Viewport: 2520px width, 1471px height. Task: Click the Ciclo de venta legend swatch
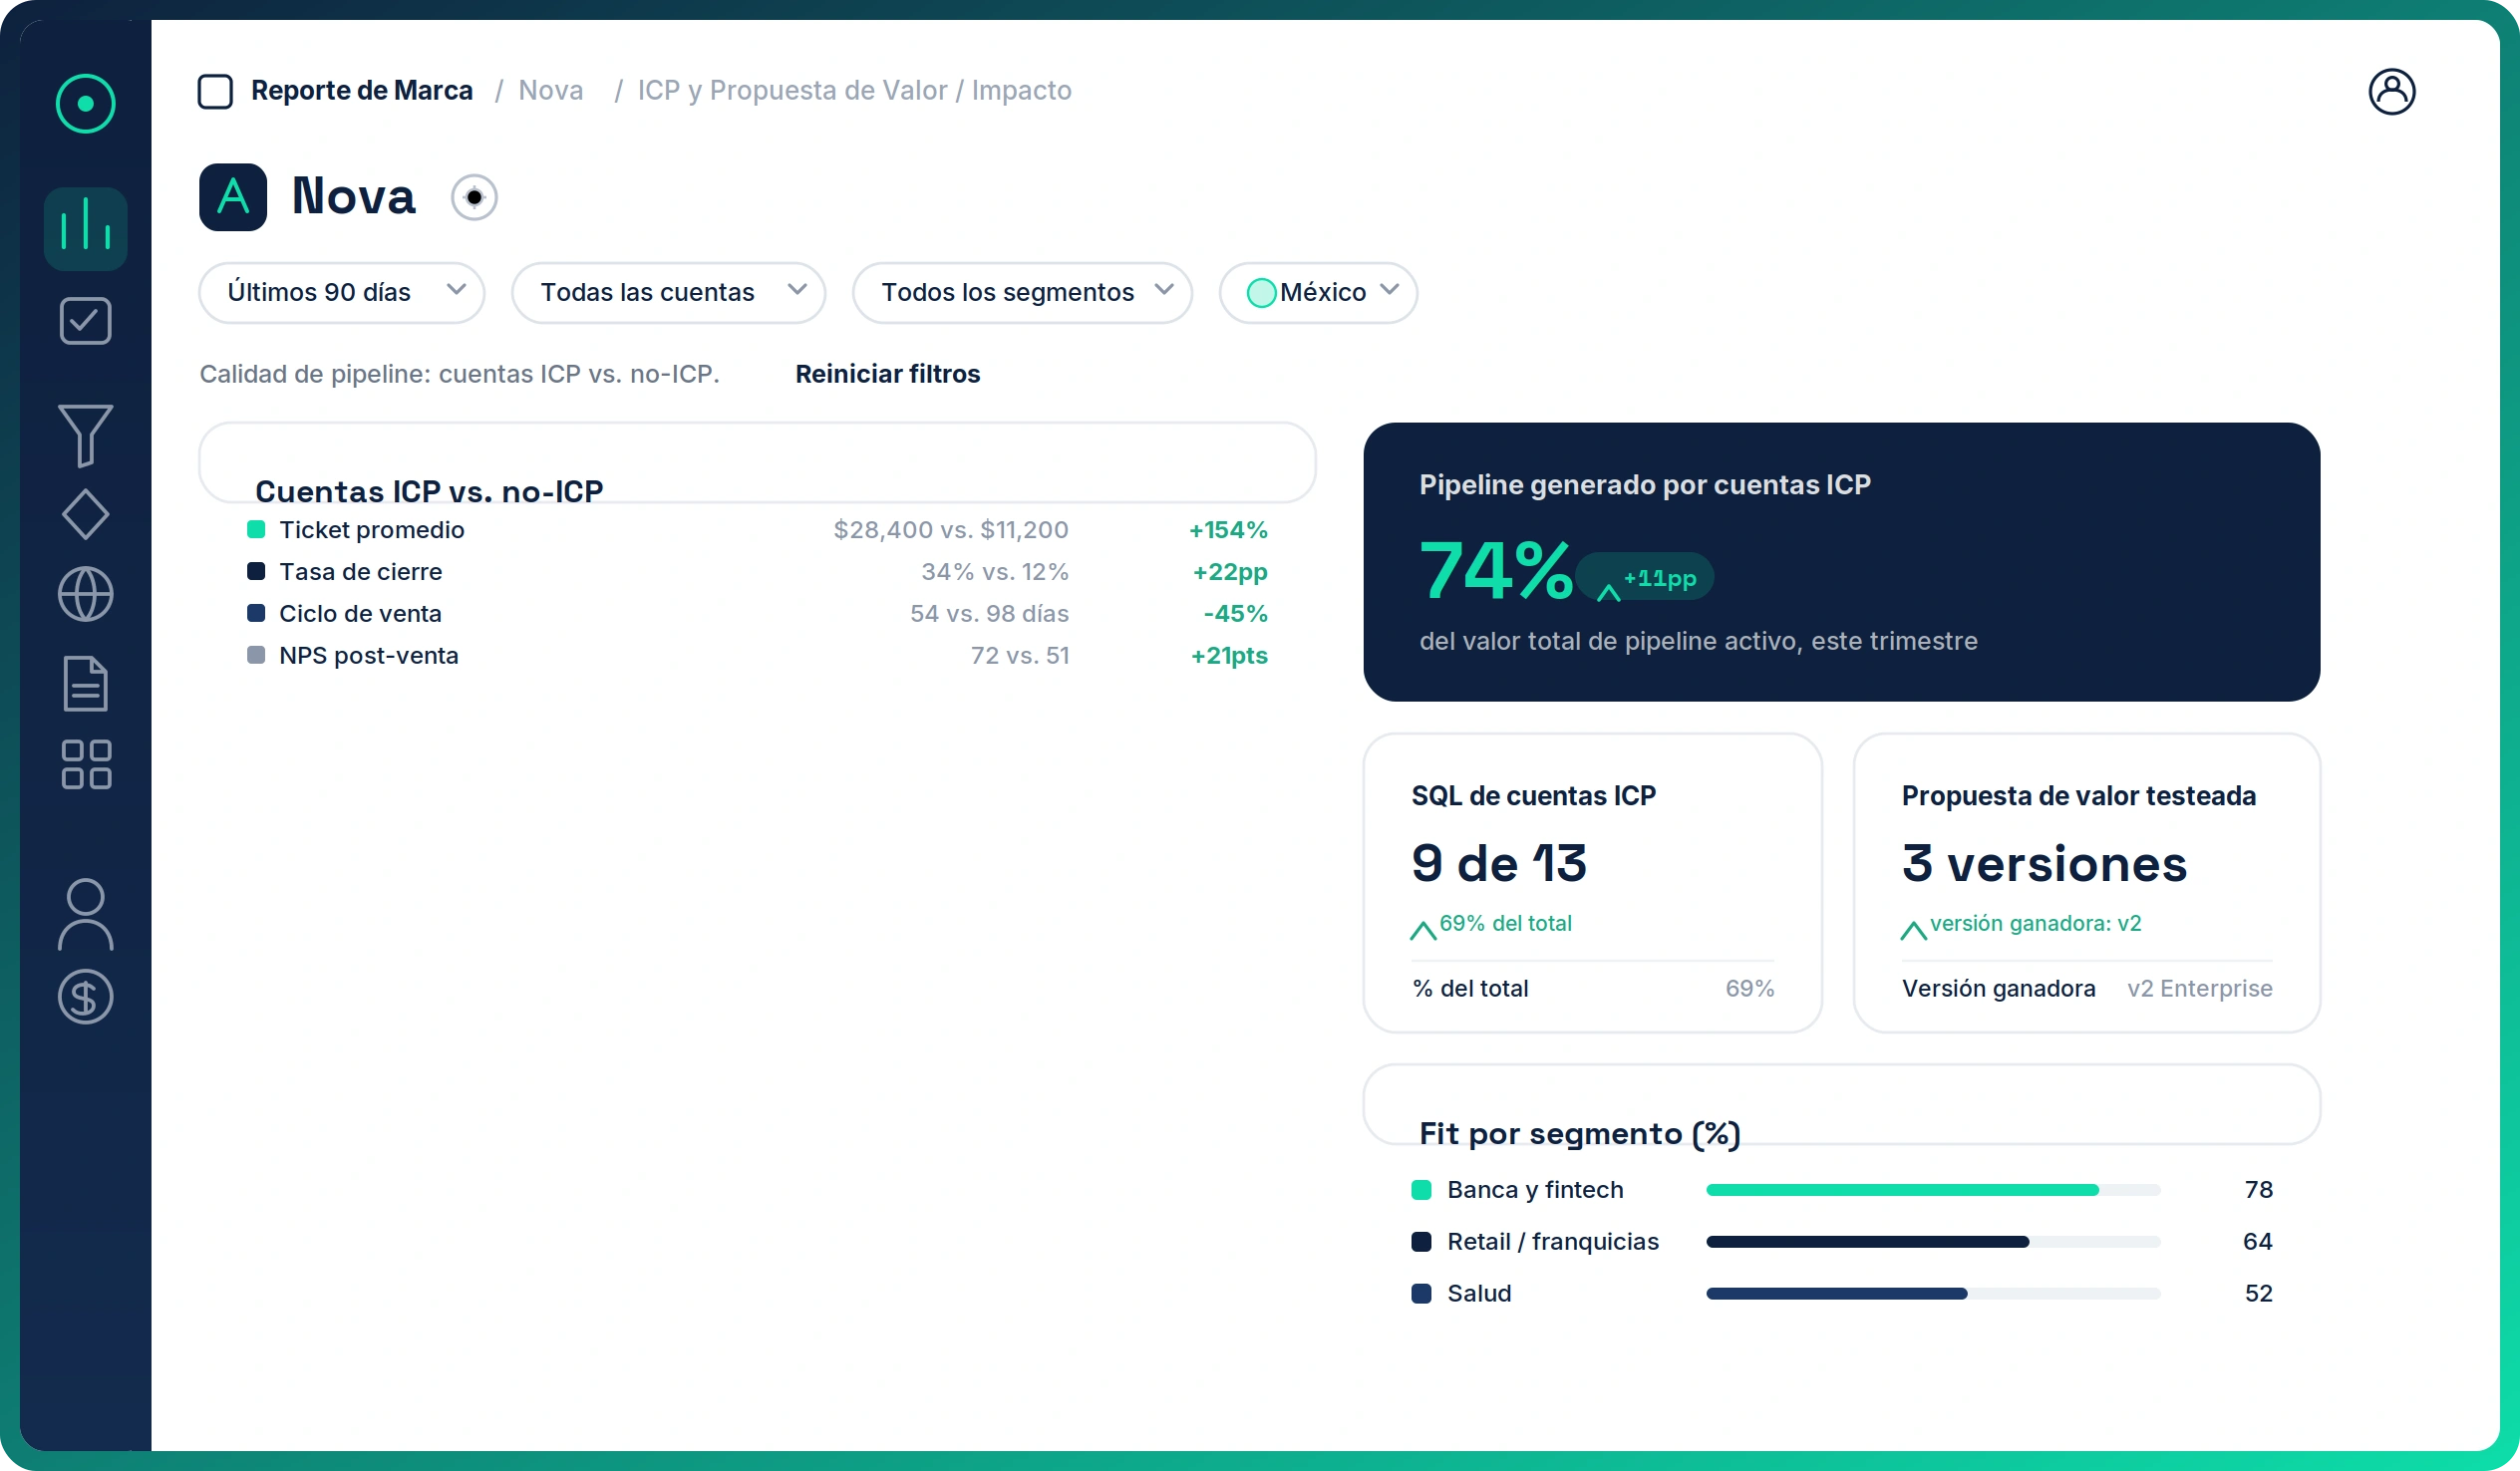[256, 613]
